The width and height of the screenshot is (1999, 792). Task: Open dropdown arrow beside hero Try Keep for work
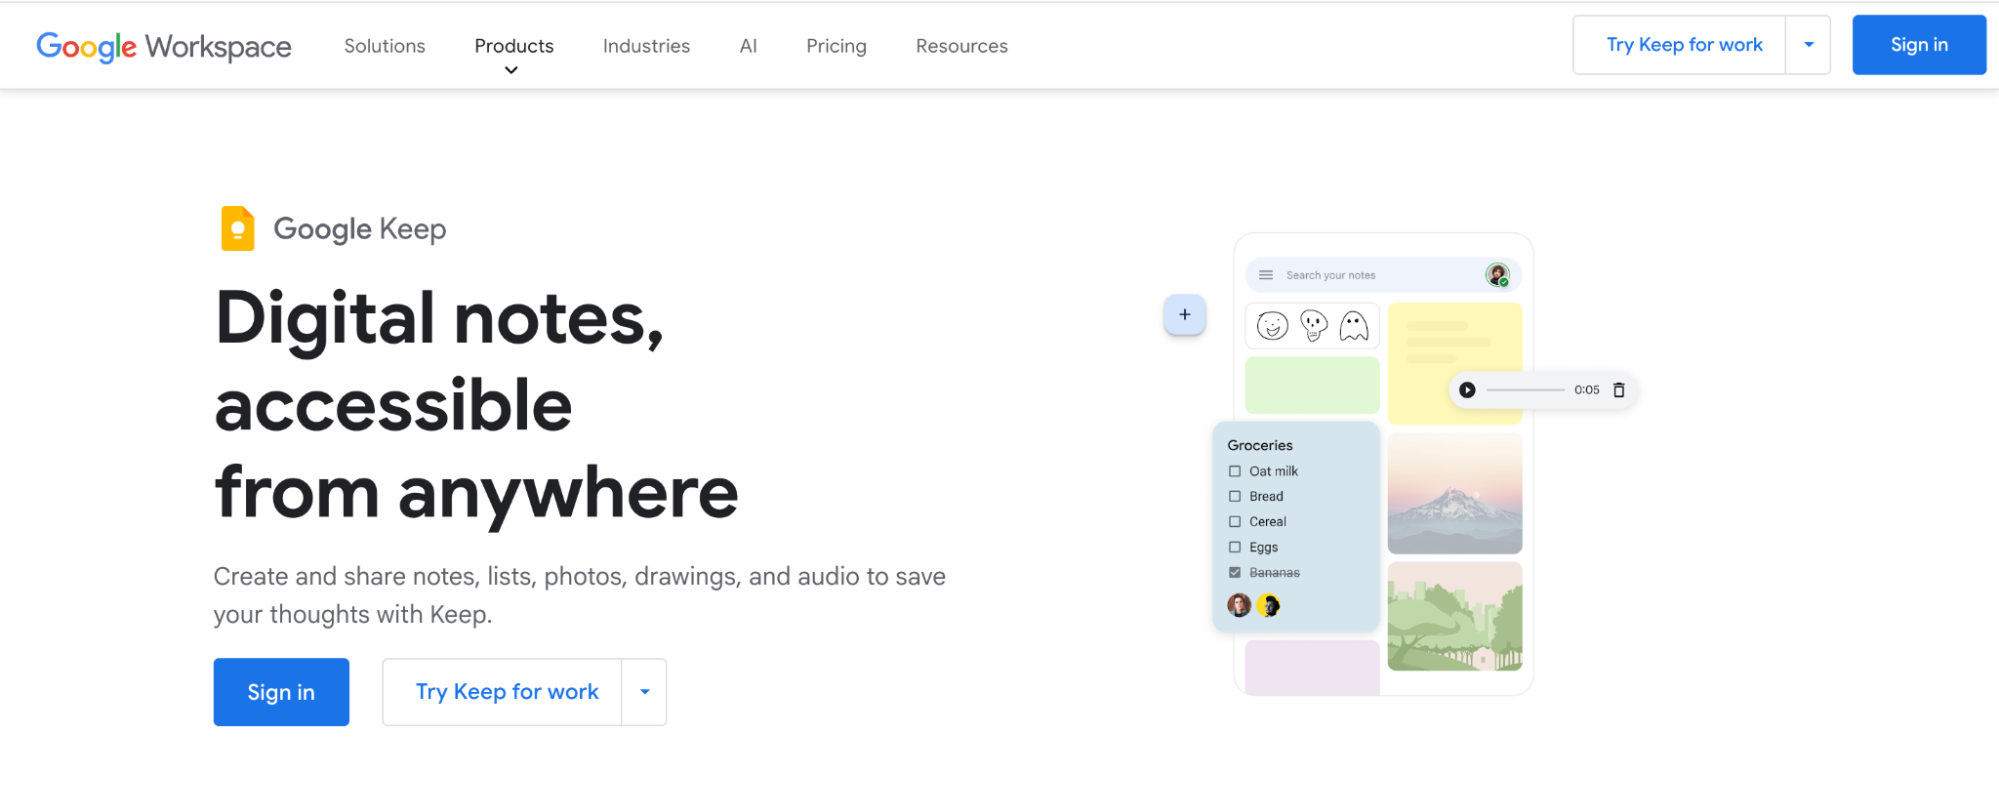click(x=645, y=692)
